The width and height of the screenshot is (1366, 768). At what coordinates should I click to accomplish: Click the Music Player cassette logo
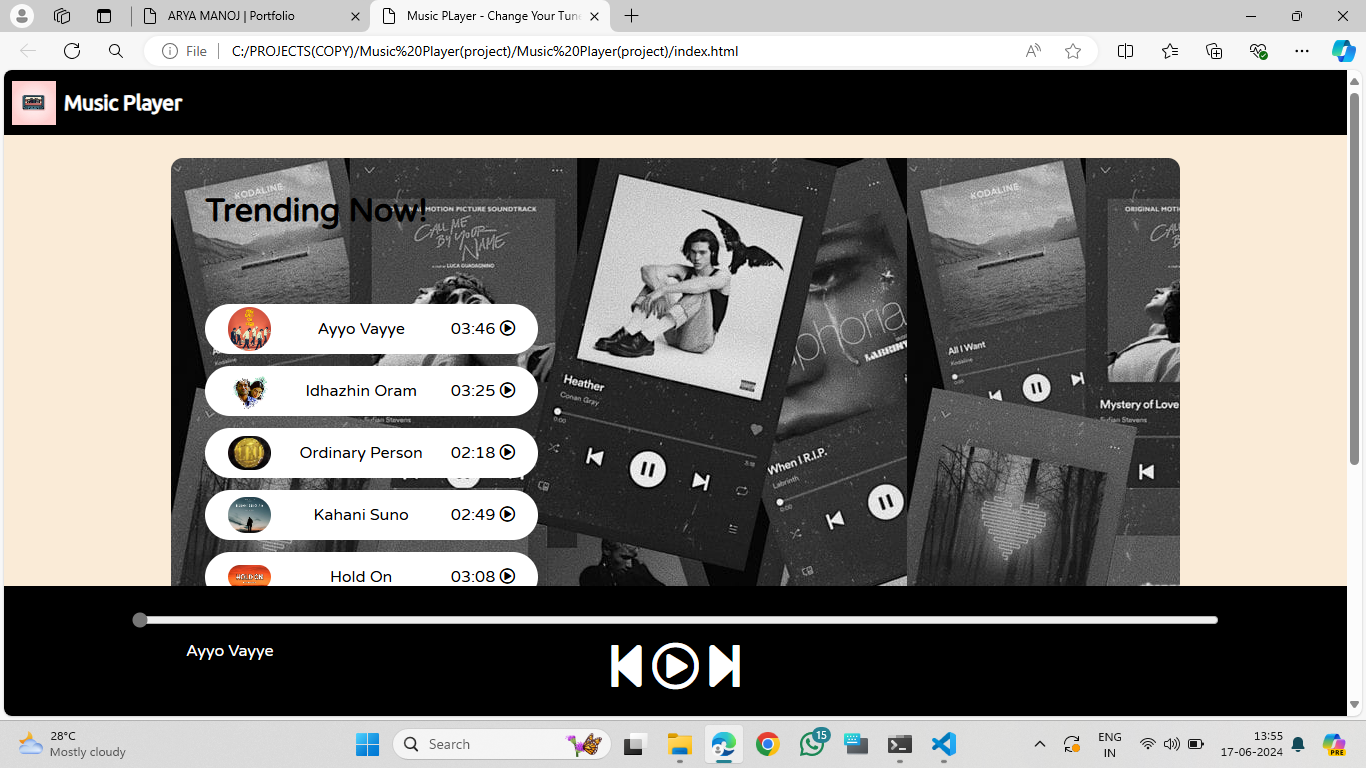tap(34, 103)
